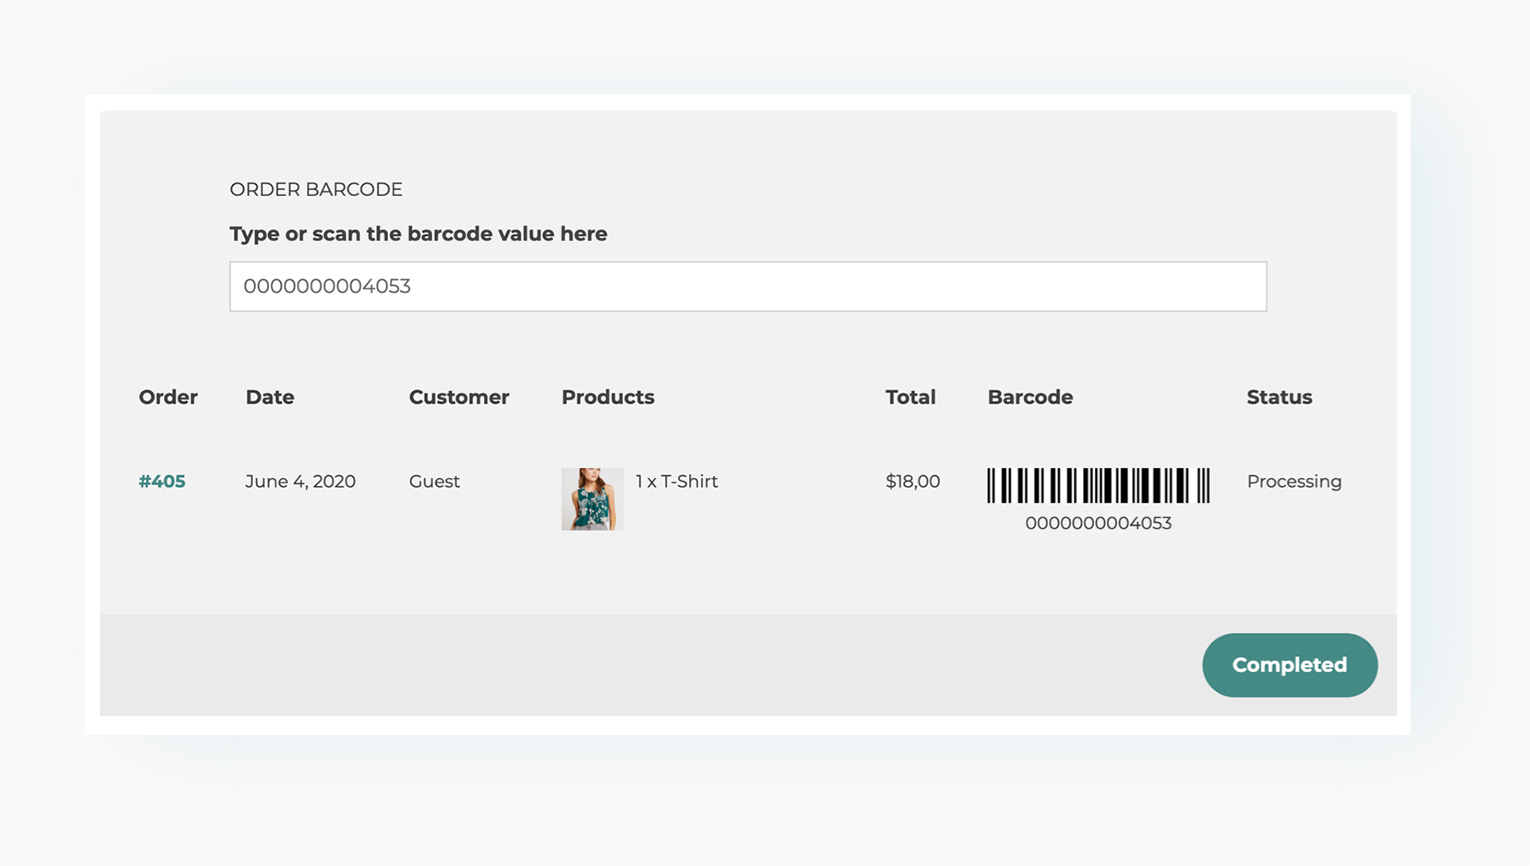Click the 1 x T-Shirt product text
The height and width of the screenshot is (866, 1530).
(x=677, y=481)
